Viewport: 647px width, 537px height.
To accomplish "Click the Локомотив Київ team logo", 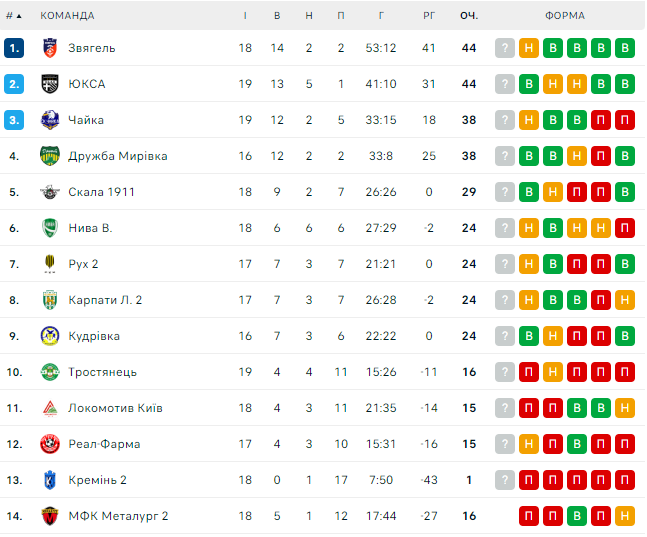I will point(50,408).
